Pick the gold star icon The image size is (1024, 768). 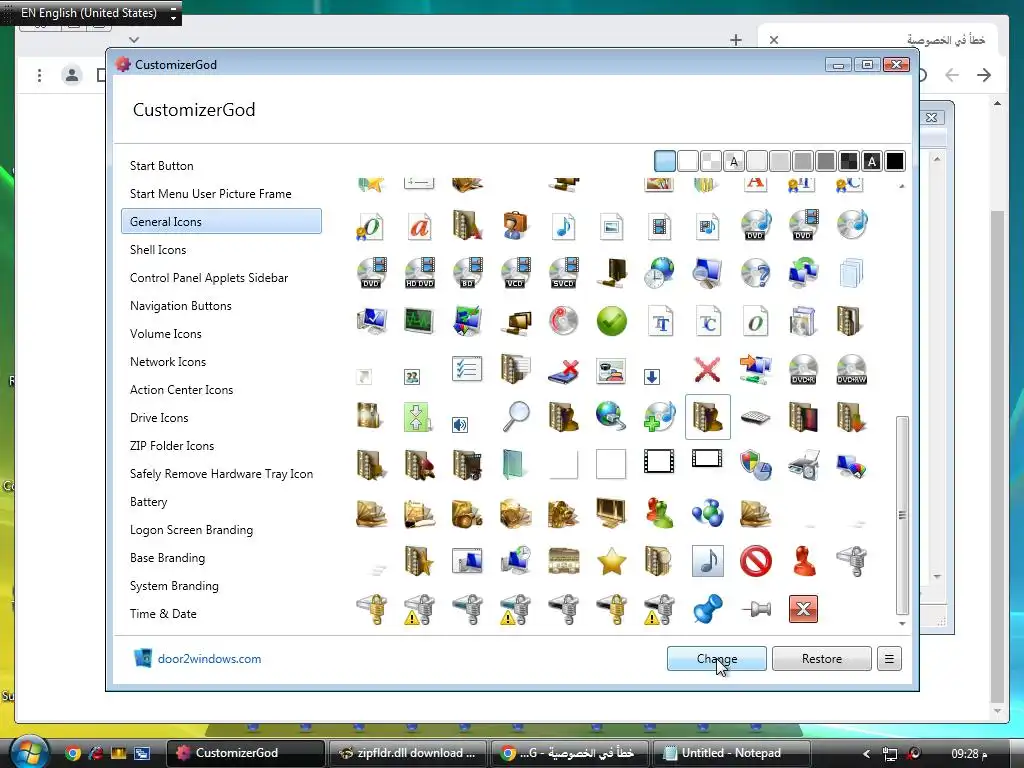[611, 562]
